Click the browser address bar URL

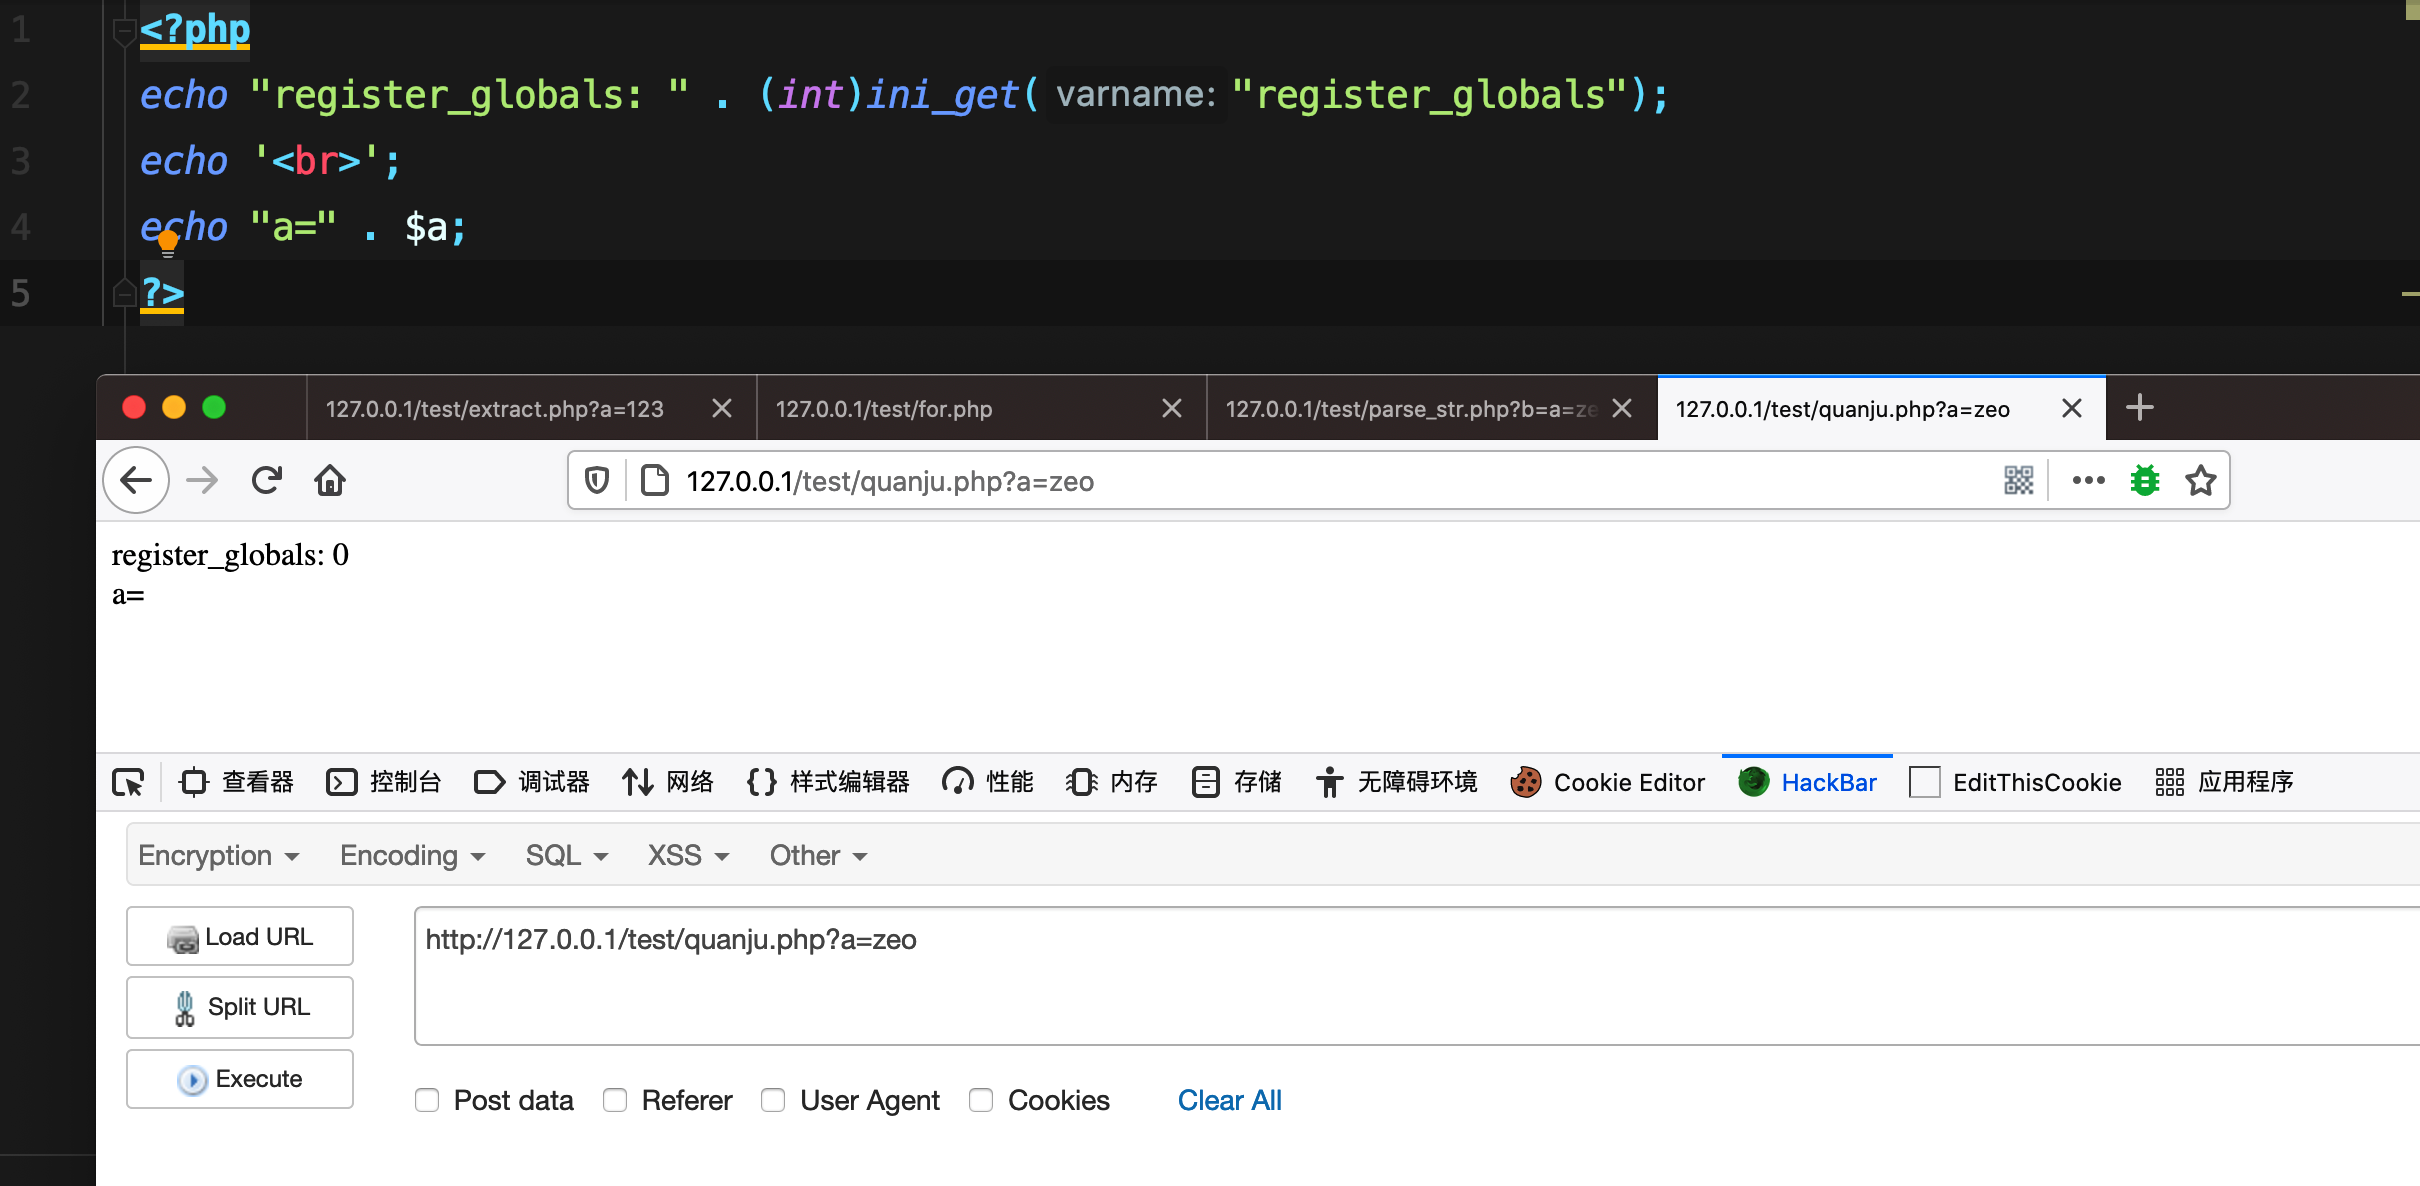point(890,481)
